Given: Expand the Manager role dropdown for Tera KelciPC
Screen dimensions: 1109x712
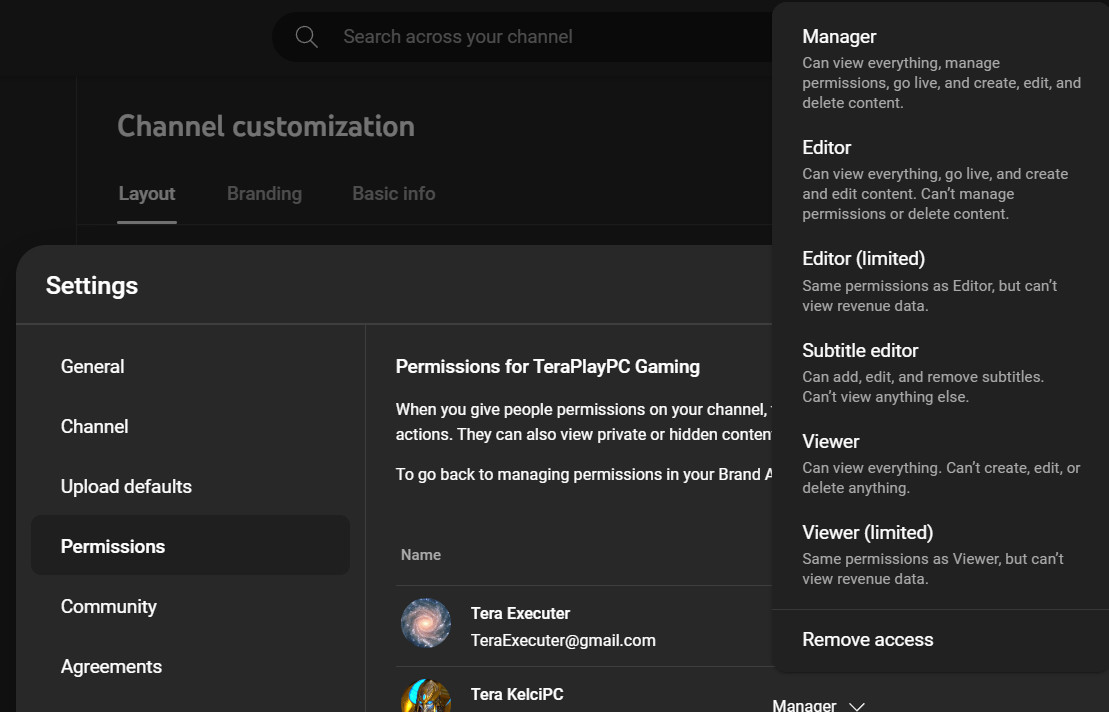Looking at the screenshot, I should (x=818, y=705).
